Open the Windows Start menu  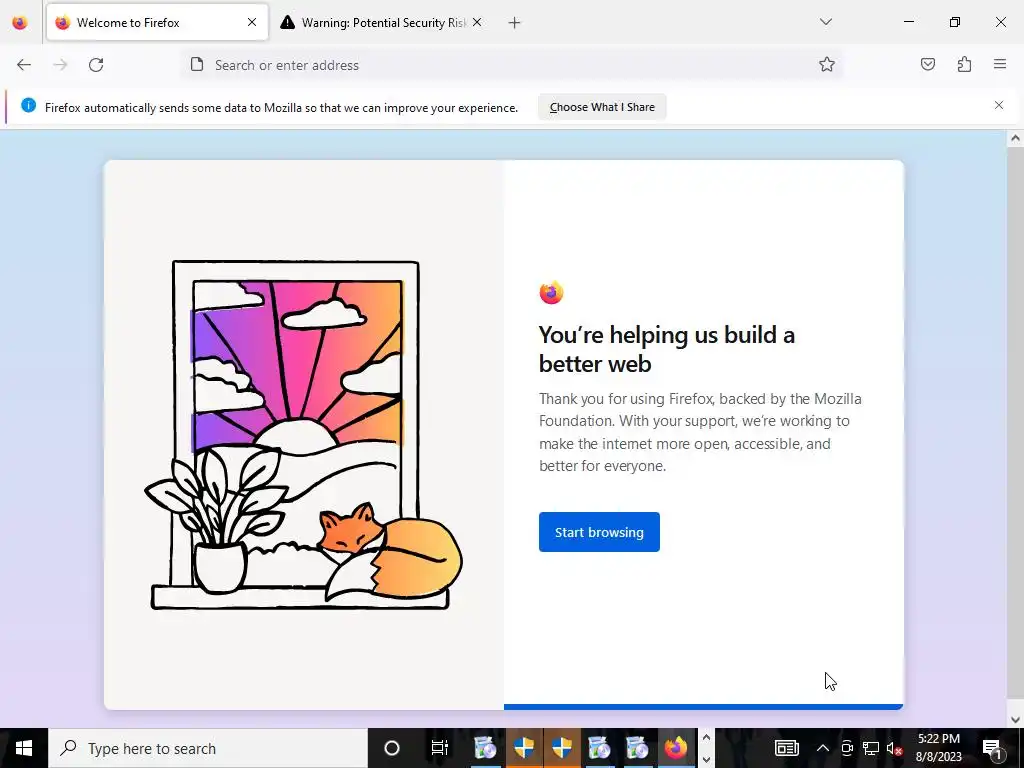(24, 748)
